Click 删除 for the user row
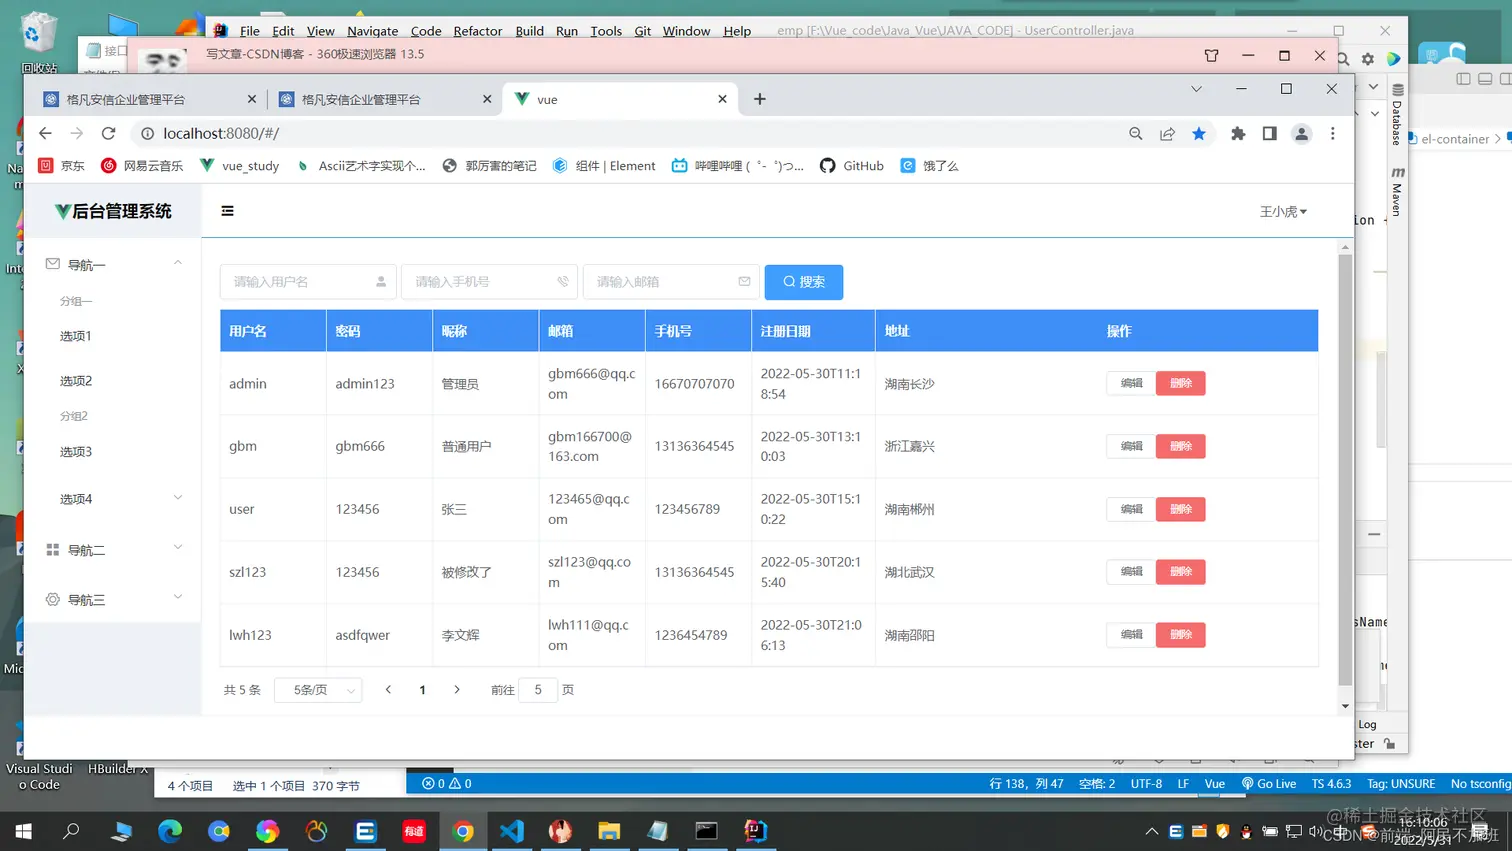1512x851 pixels. pos(1181,509)
